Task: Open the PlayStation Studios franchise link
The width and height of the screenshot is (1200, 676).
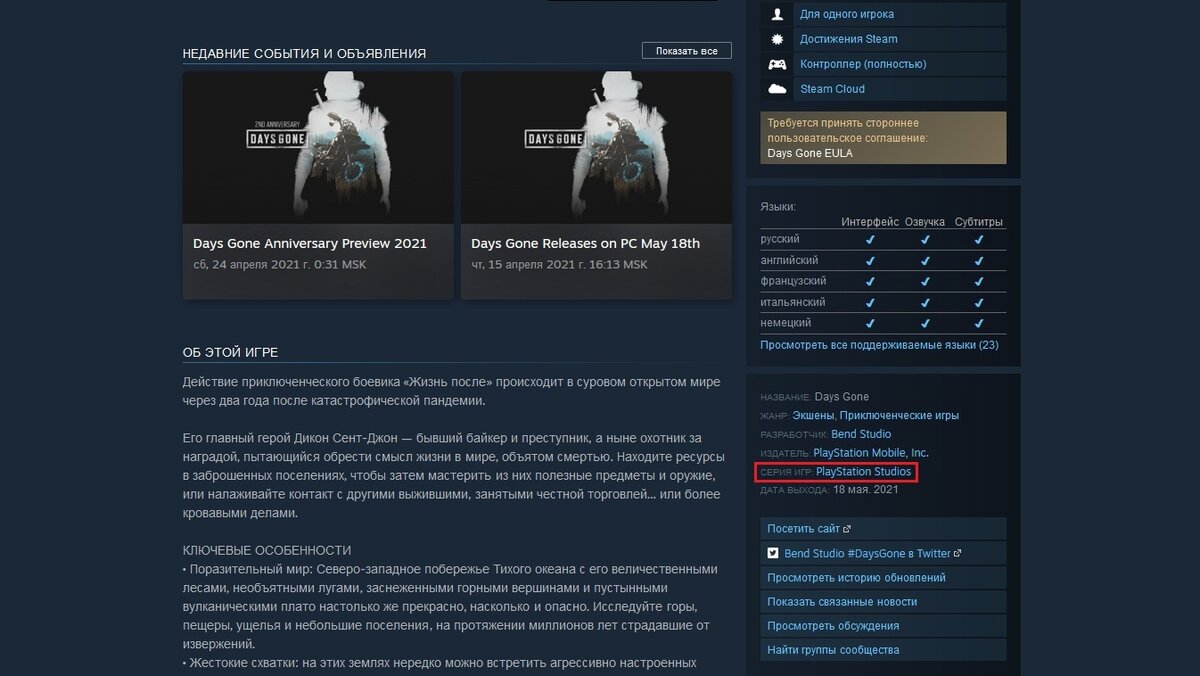Action: (863, 471)
